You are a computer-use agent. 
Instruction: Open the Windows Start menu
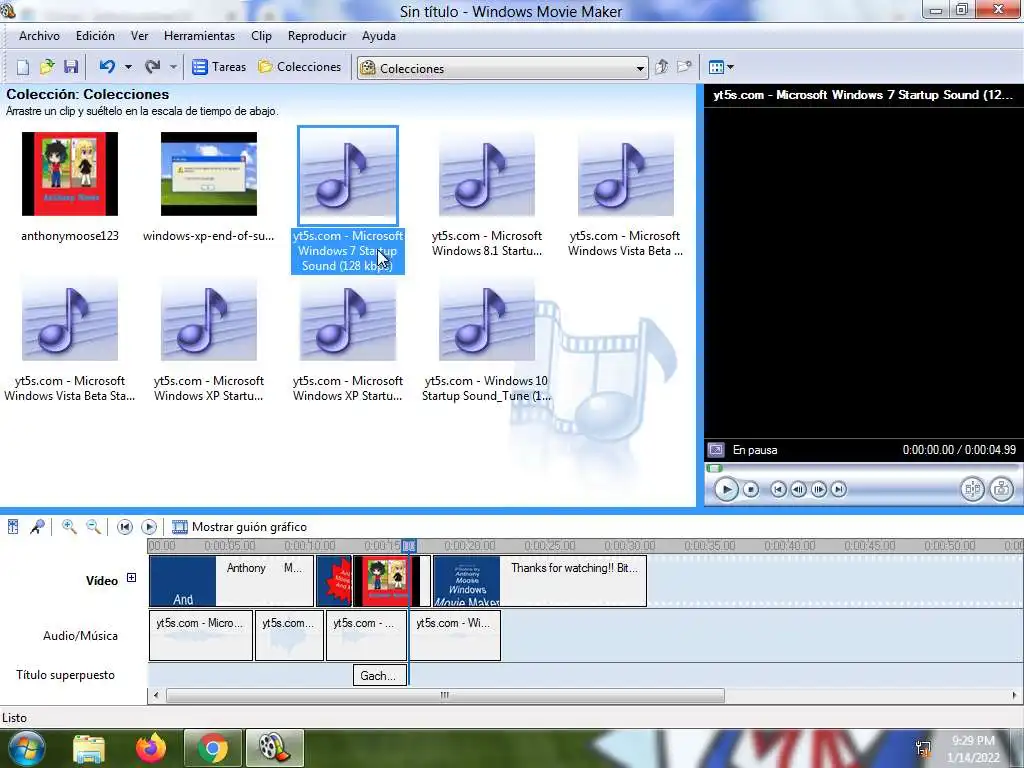pos(26,748)
